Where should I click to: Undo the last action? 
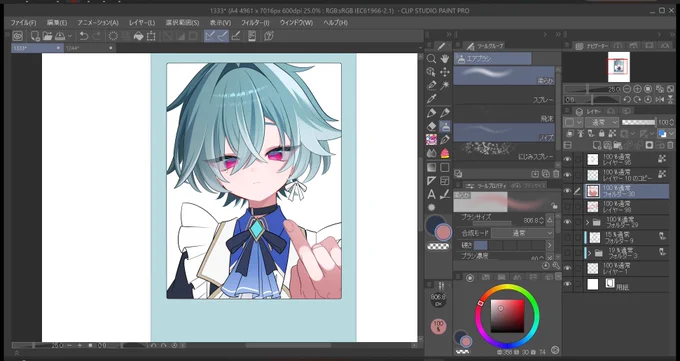coord(84,36)
